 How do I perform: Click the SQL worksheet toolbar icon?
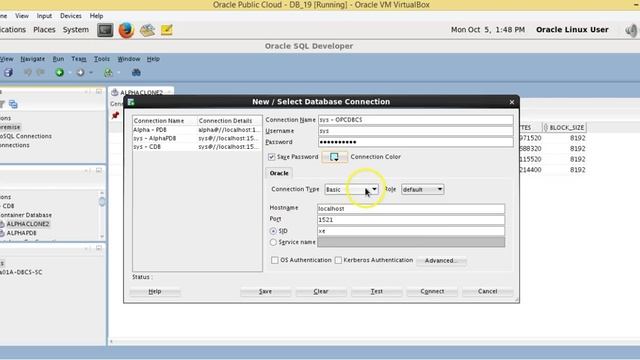(x=108, y=73)
